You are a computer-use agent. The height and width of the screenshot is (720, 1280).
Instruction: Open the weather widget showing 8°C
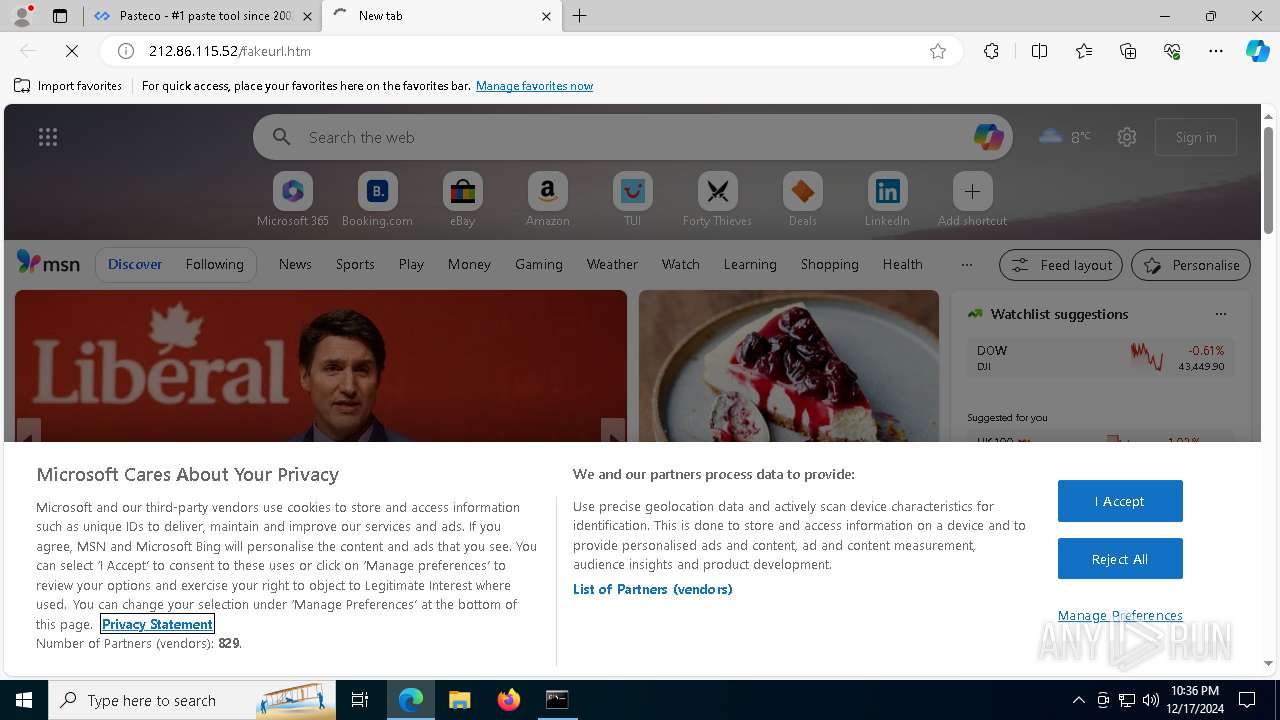(1066, 137)
